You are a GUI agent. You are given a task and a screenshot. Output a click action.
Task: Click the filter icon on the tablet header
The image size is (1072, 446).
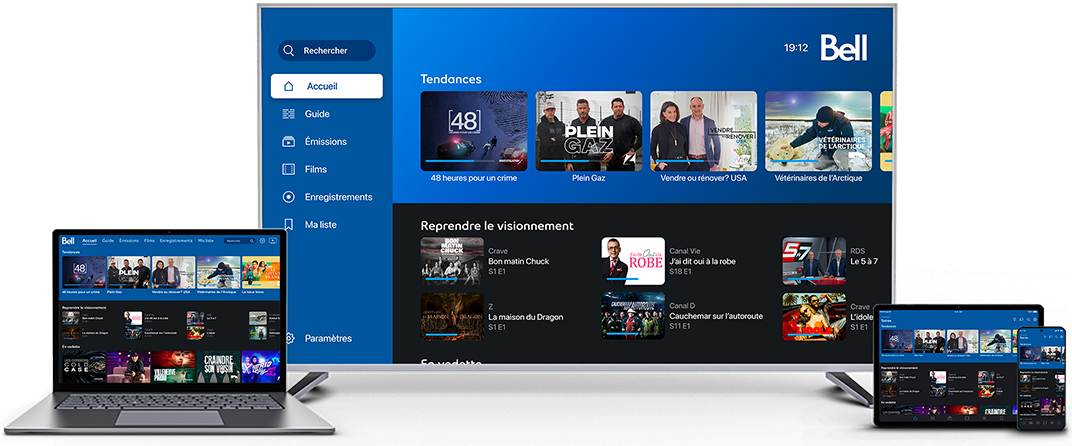click(x=1015, y=319)
